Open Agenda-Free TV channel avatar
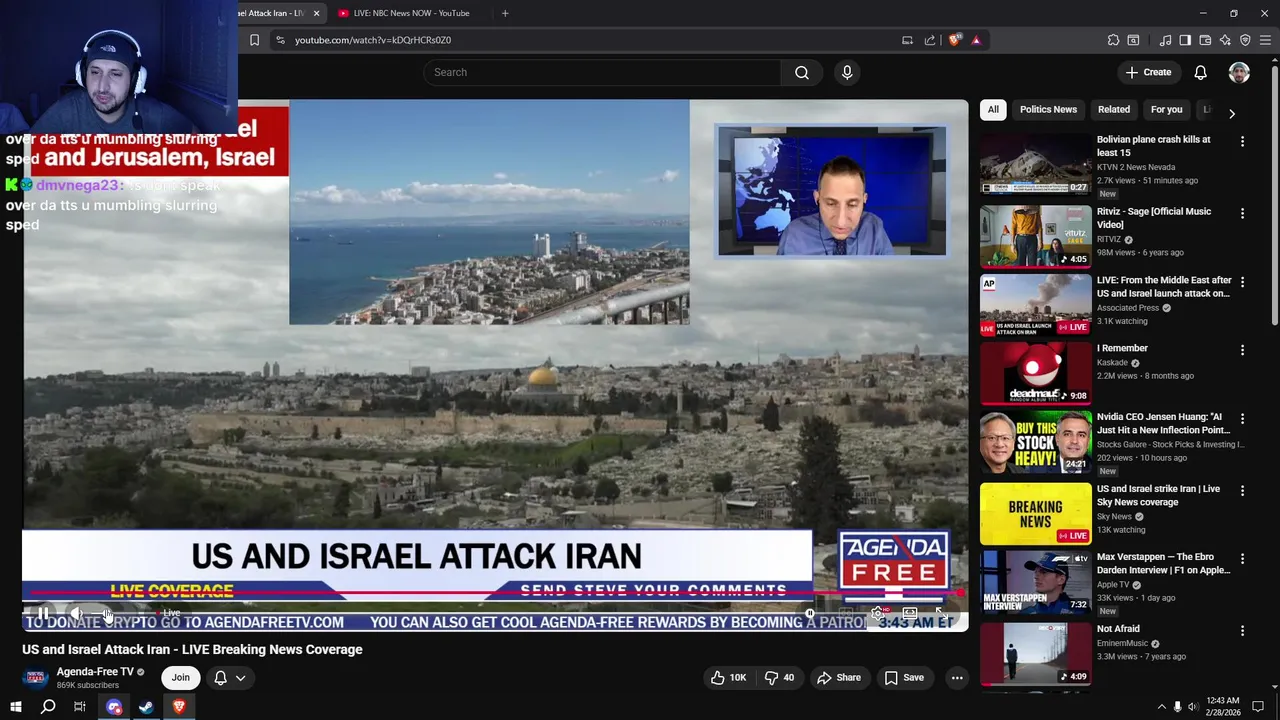The image size is (1280, 720). 36,678
